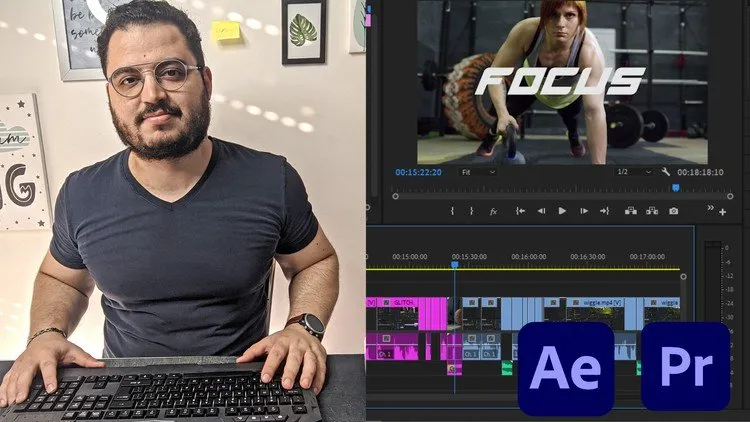The image size is (750, 422).
Task: Click the fx badge on wiggle.mp4 [V] clip
Action: (576, 302)
